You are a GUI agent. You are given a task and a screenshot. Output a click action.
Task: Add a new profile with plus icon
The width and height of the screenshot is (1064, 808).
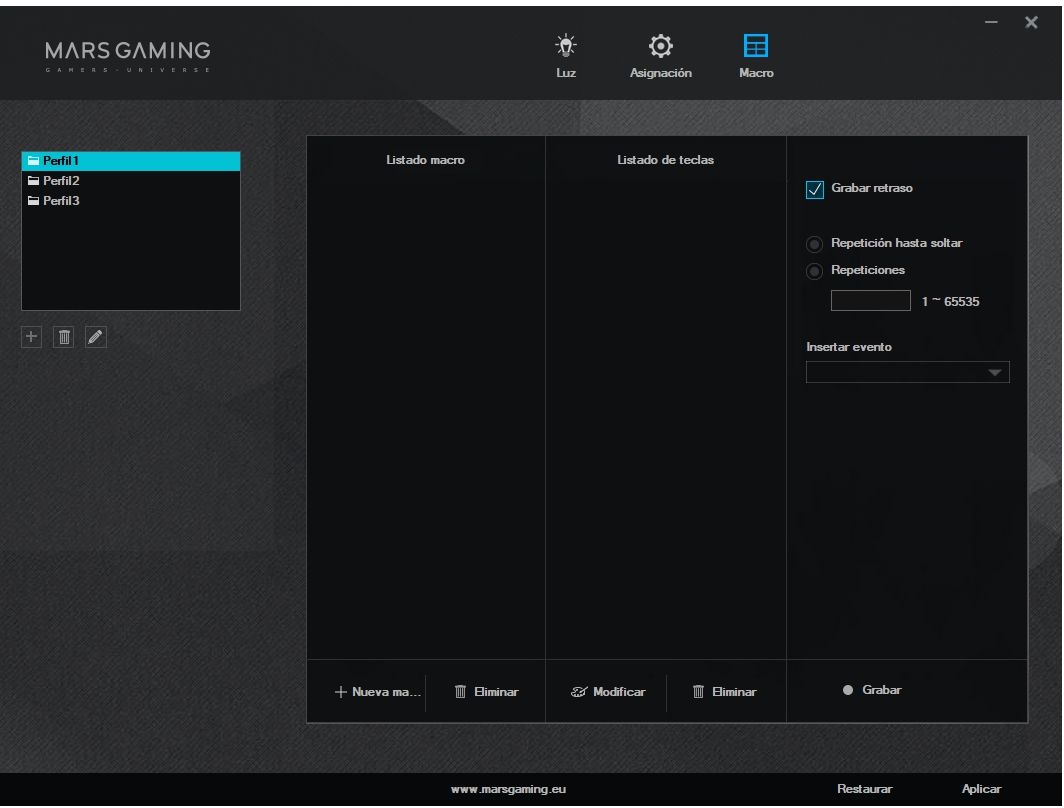pos(31,336)
